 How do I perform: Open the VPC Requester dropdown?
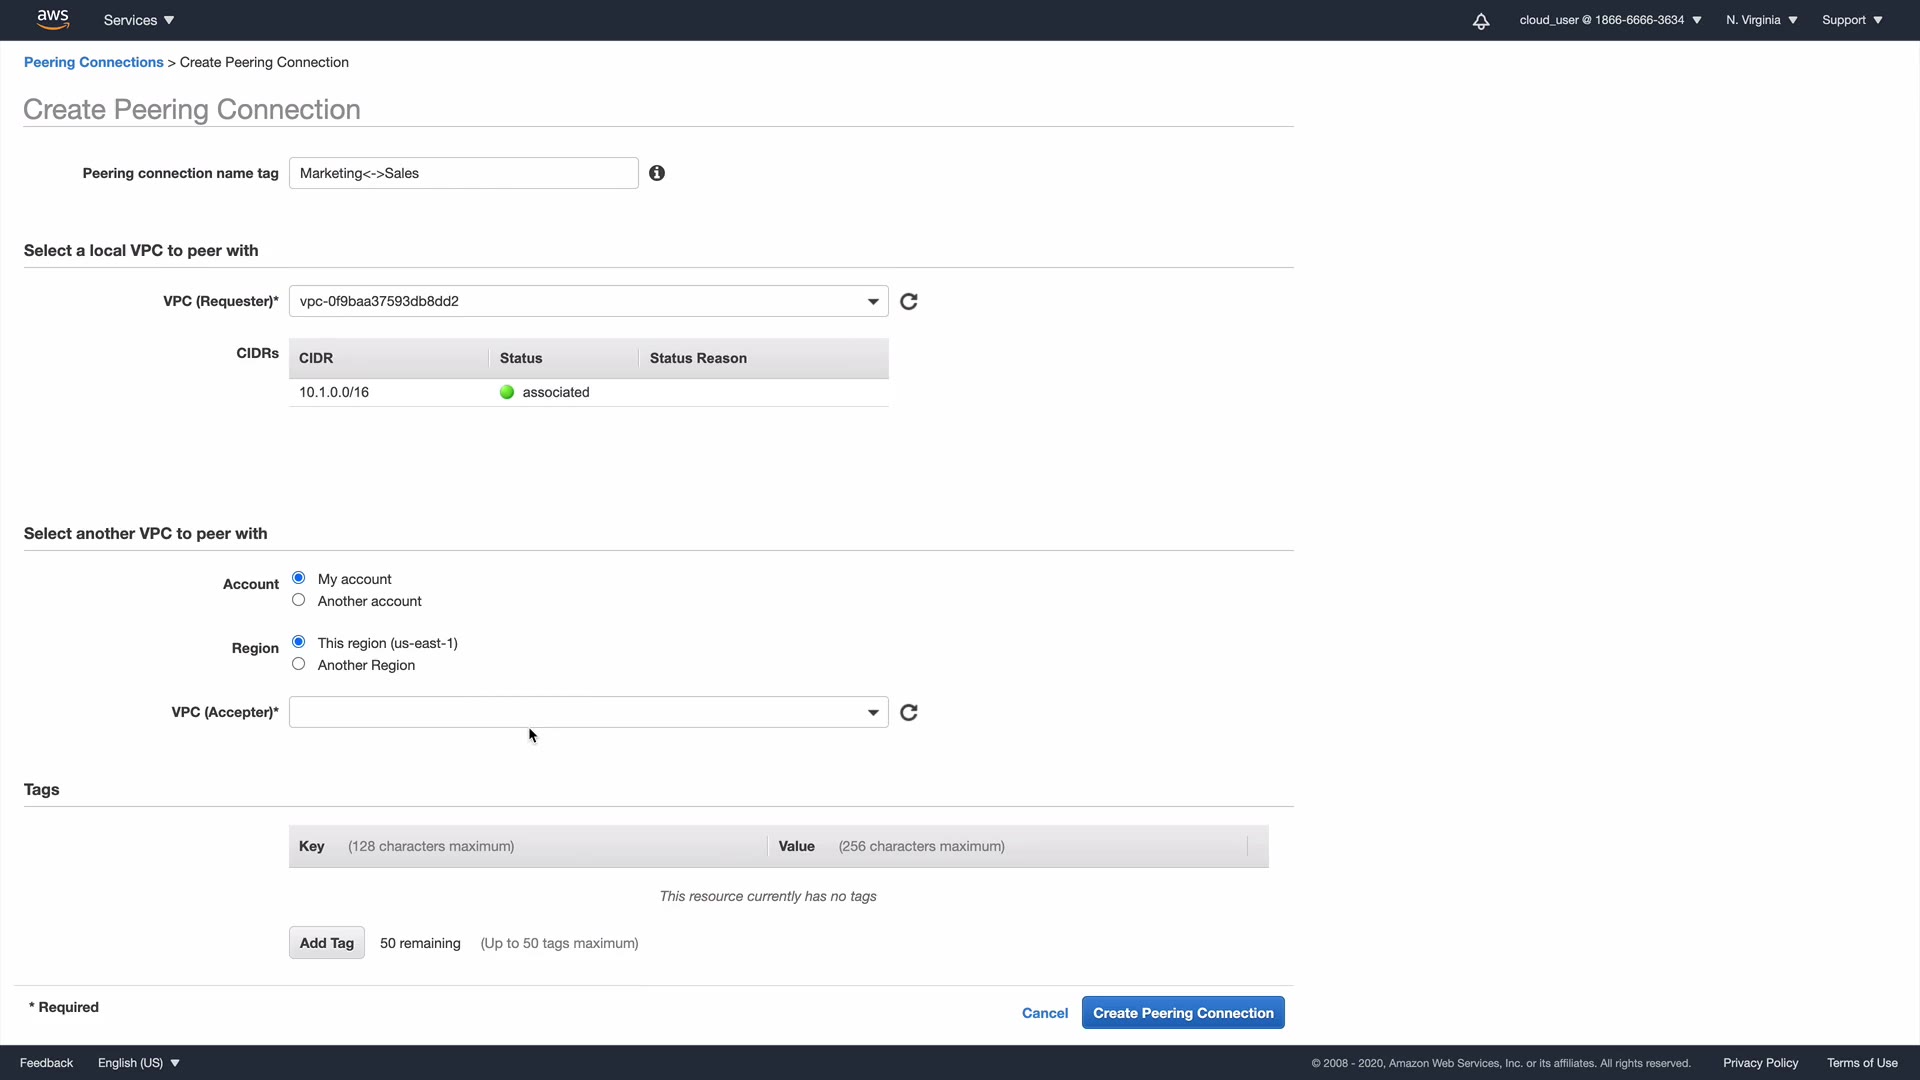(588, 301)
